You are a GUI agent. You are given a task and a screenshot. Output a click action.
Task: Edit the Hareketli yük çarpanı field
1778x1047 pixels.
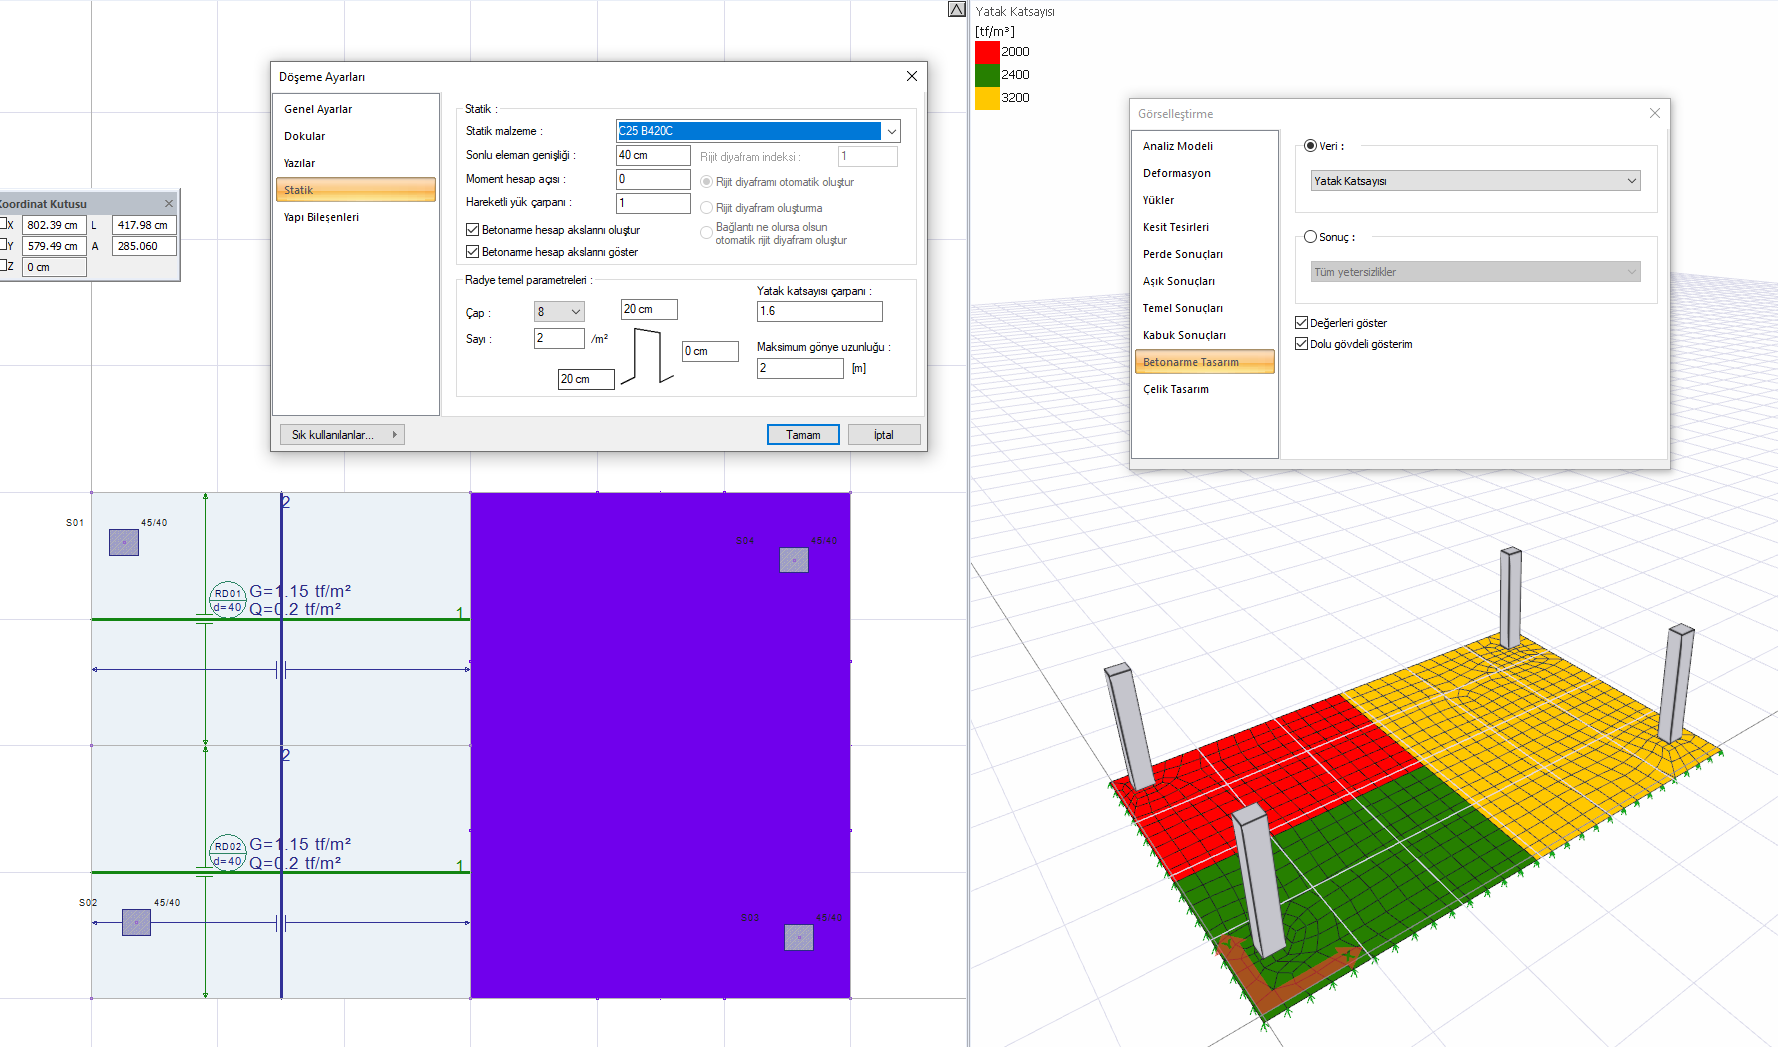pyautogui.click(x=653, y=203)
